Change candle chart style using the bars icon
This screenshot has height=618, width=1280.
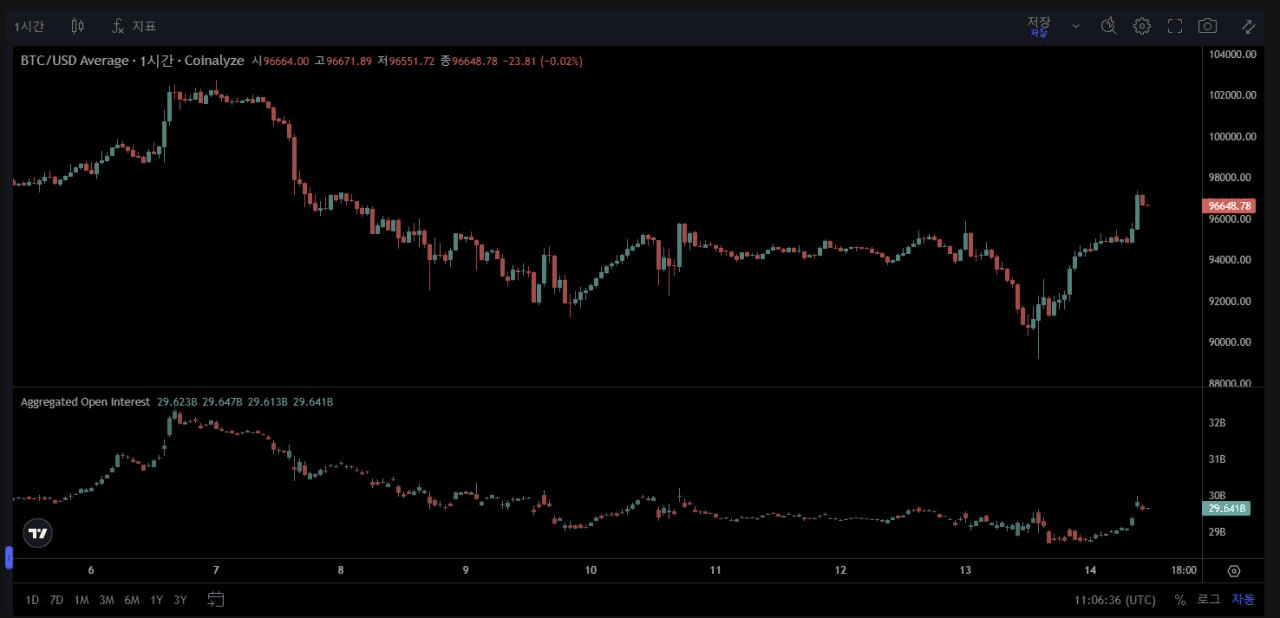point(77,26)
